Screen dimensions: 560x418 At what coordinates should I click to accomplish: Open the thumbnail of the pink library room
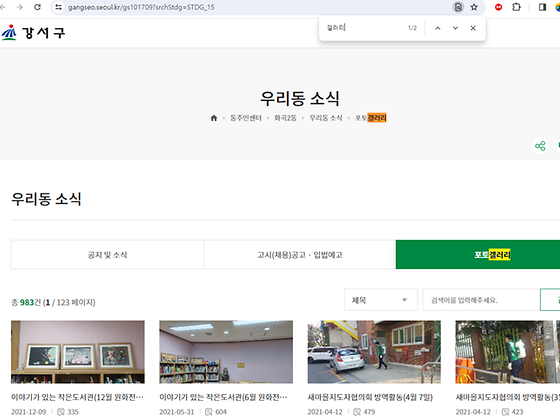pos(226,352)
